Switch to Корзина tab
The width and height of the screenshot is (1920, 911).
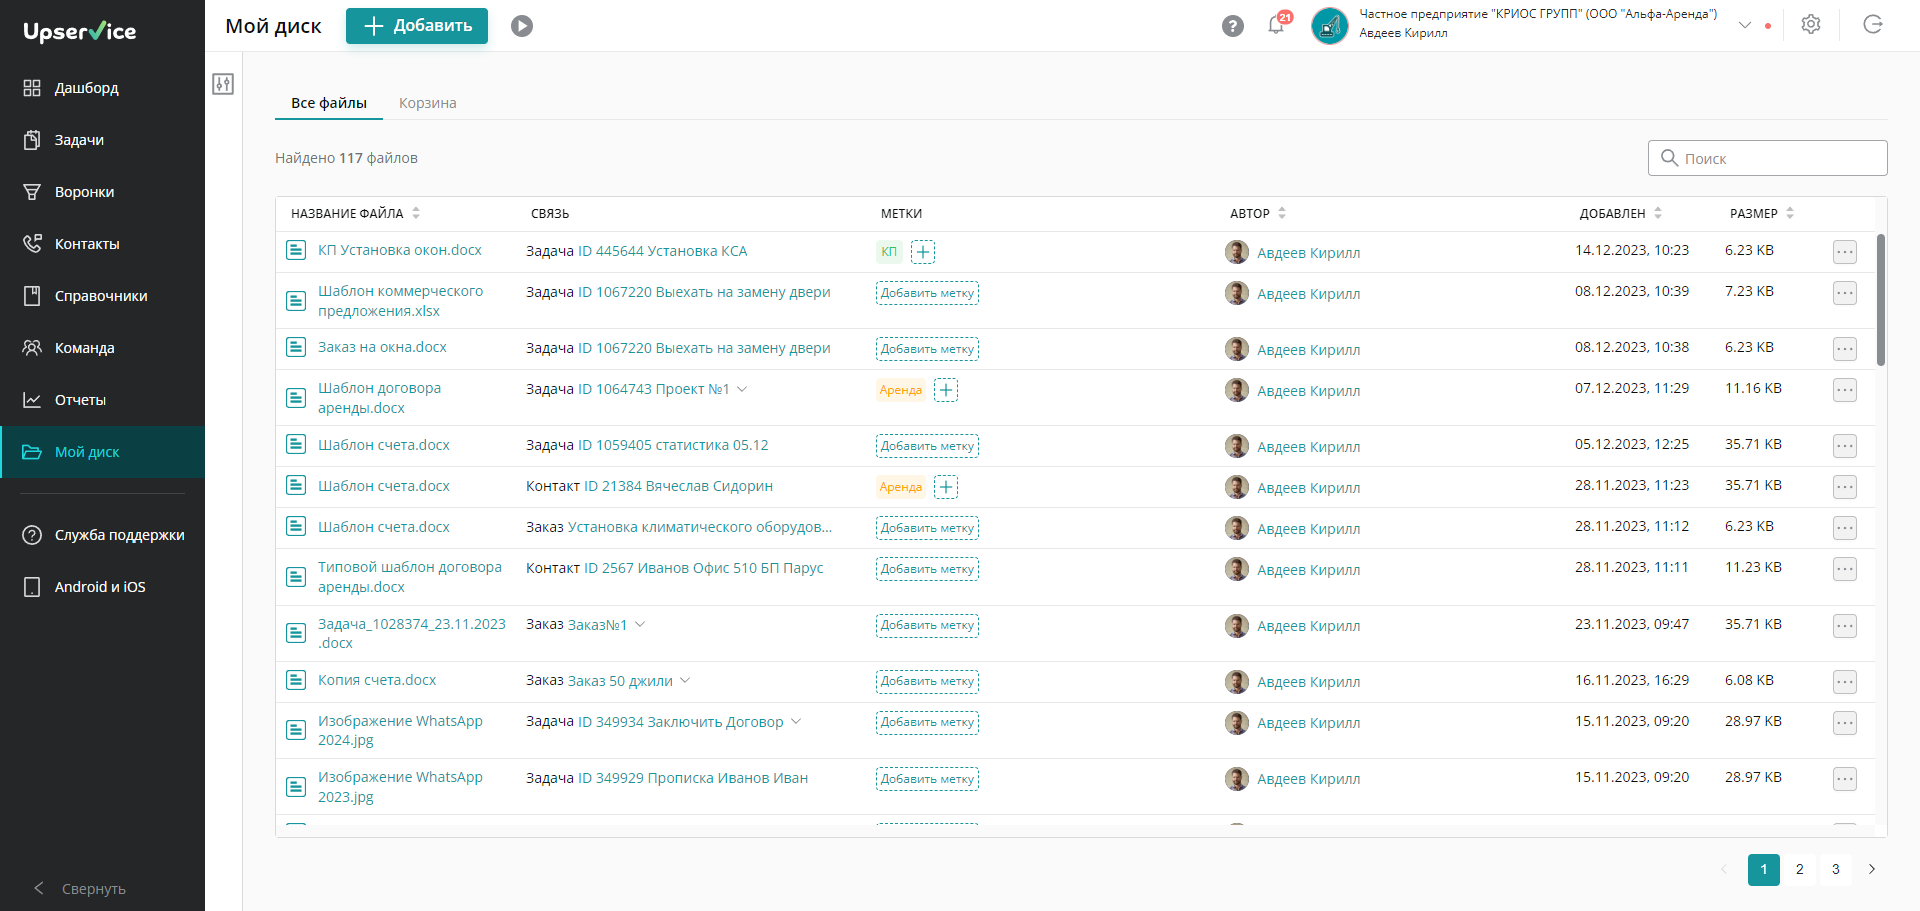(428, 103)
